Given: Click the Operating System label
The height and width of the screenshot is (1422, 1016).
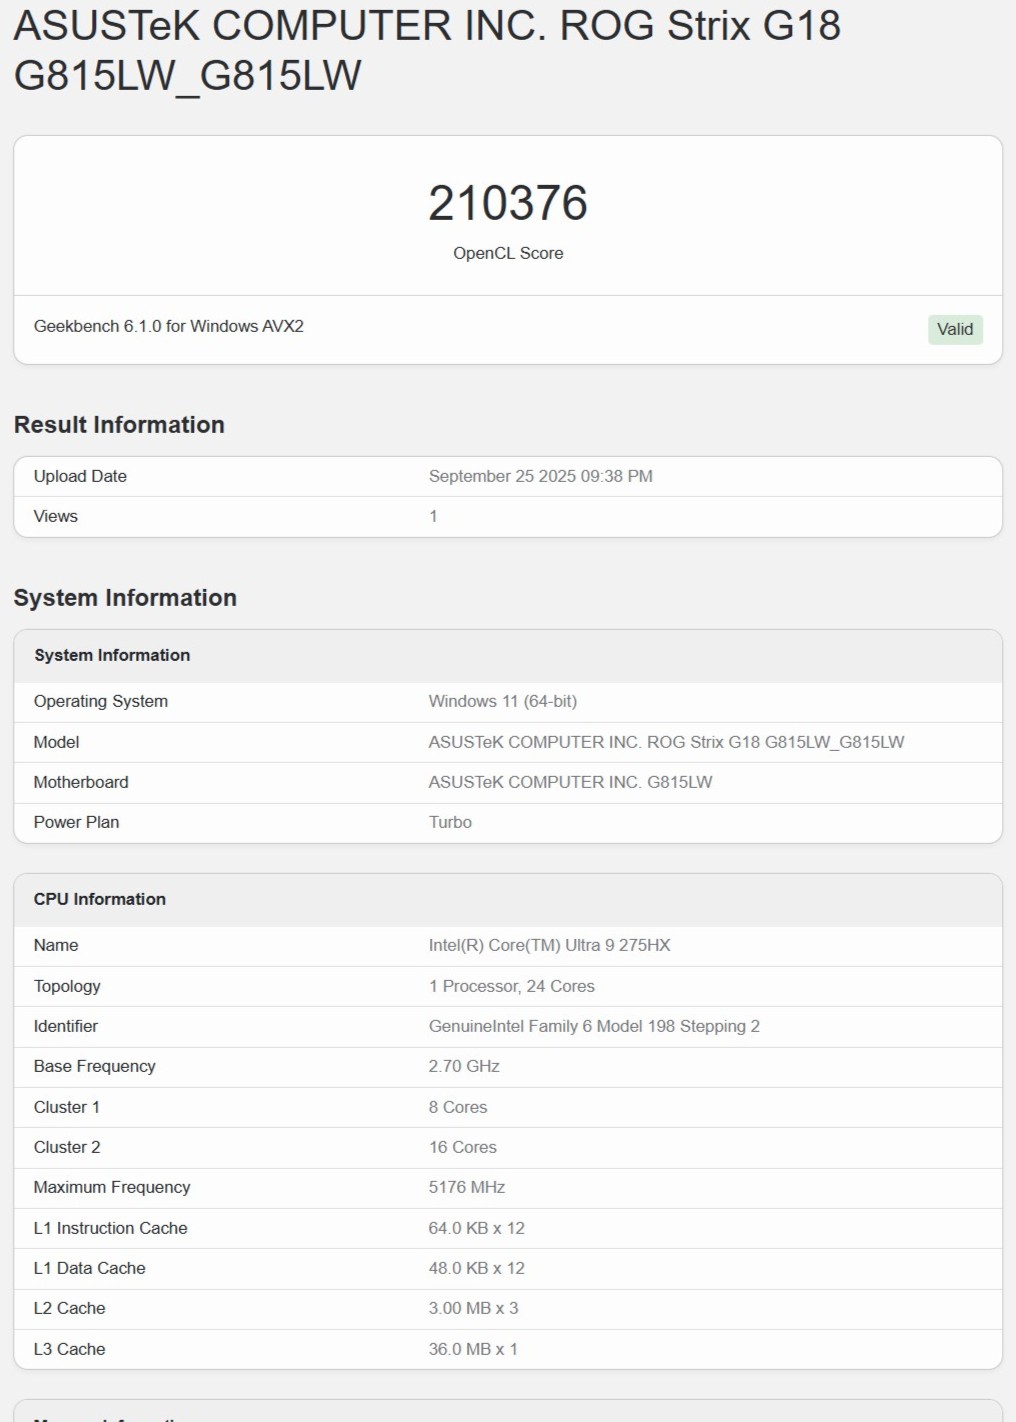Looking at the screenshot, I should 101,701.
